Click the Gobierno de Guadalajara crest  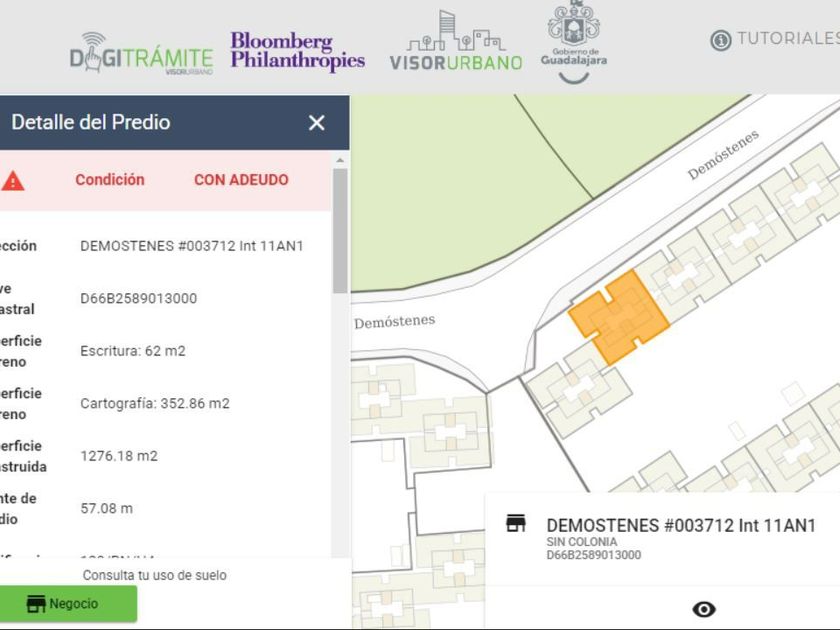[574, 40]
